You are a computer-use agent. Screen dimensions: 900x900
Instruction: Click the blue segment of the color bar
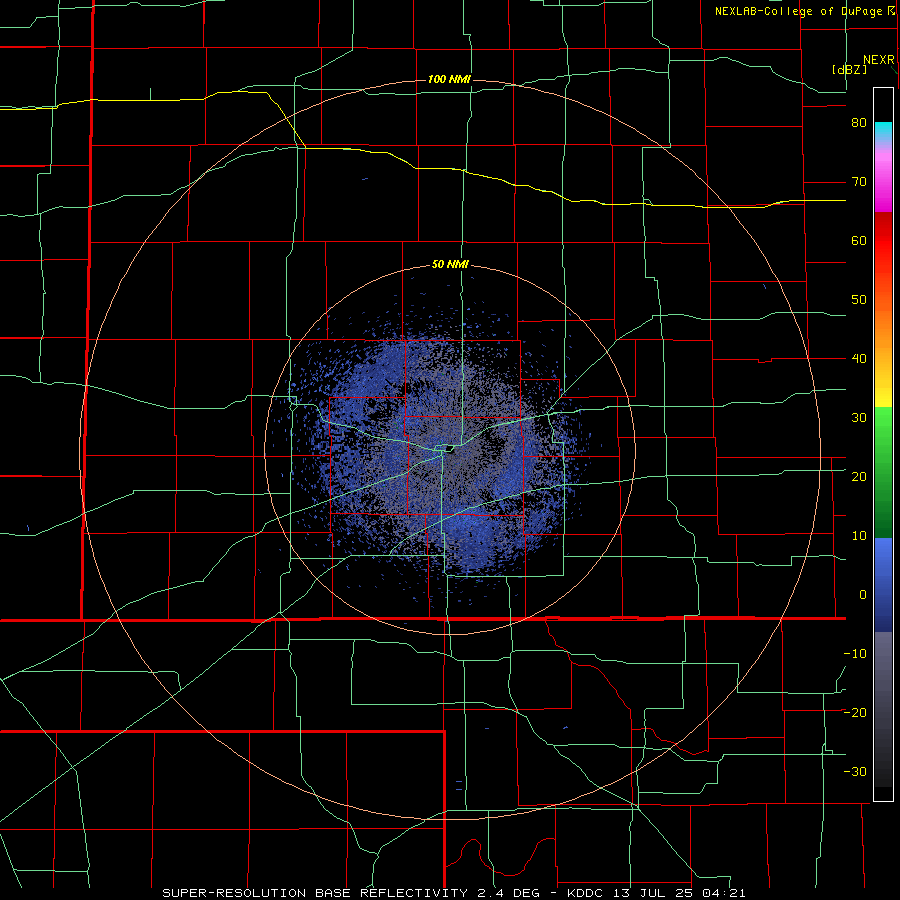coord(883,585)
